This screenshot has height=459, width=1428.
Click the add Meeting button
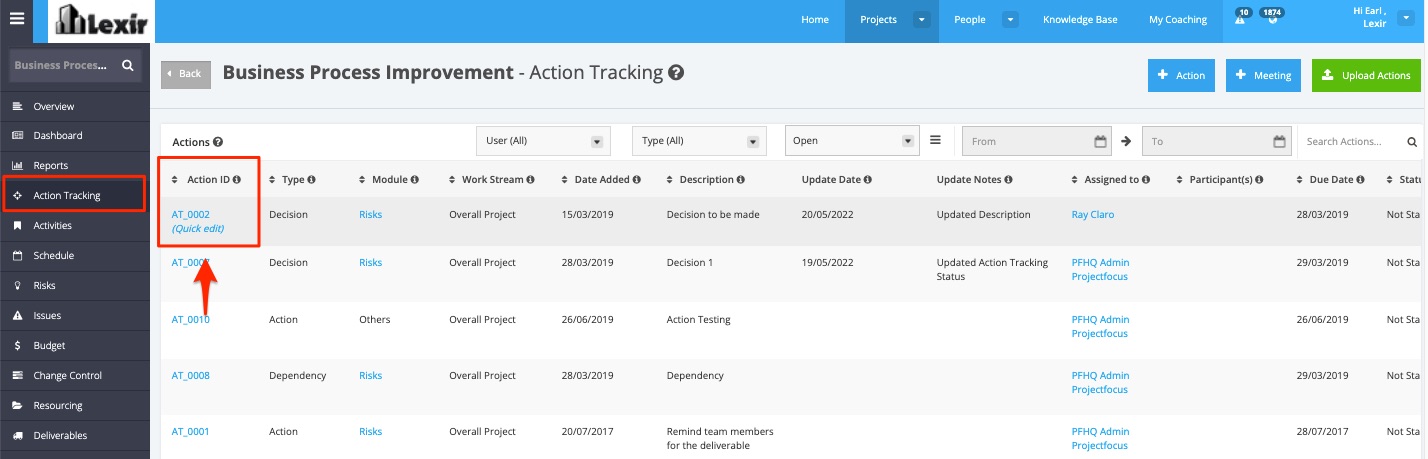tap(1263, 75)
